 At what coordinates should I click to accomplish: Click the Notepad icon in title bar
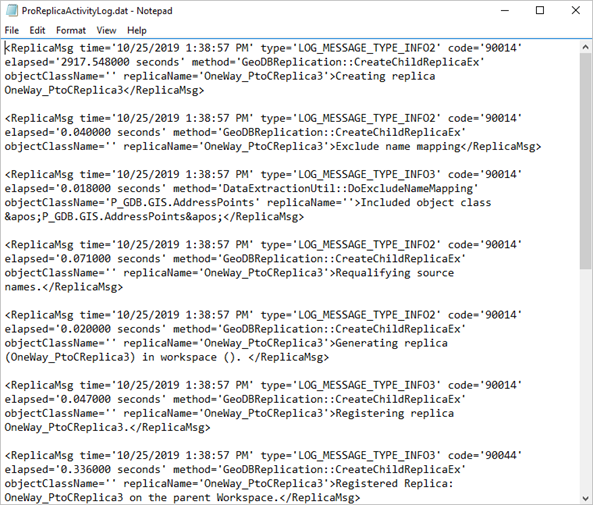pos(11,11)
